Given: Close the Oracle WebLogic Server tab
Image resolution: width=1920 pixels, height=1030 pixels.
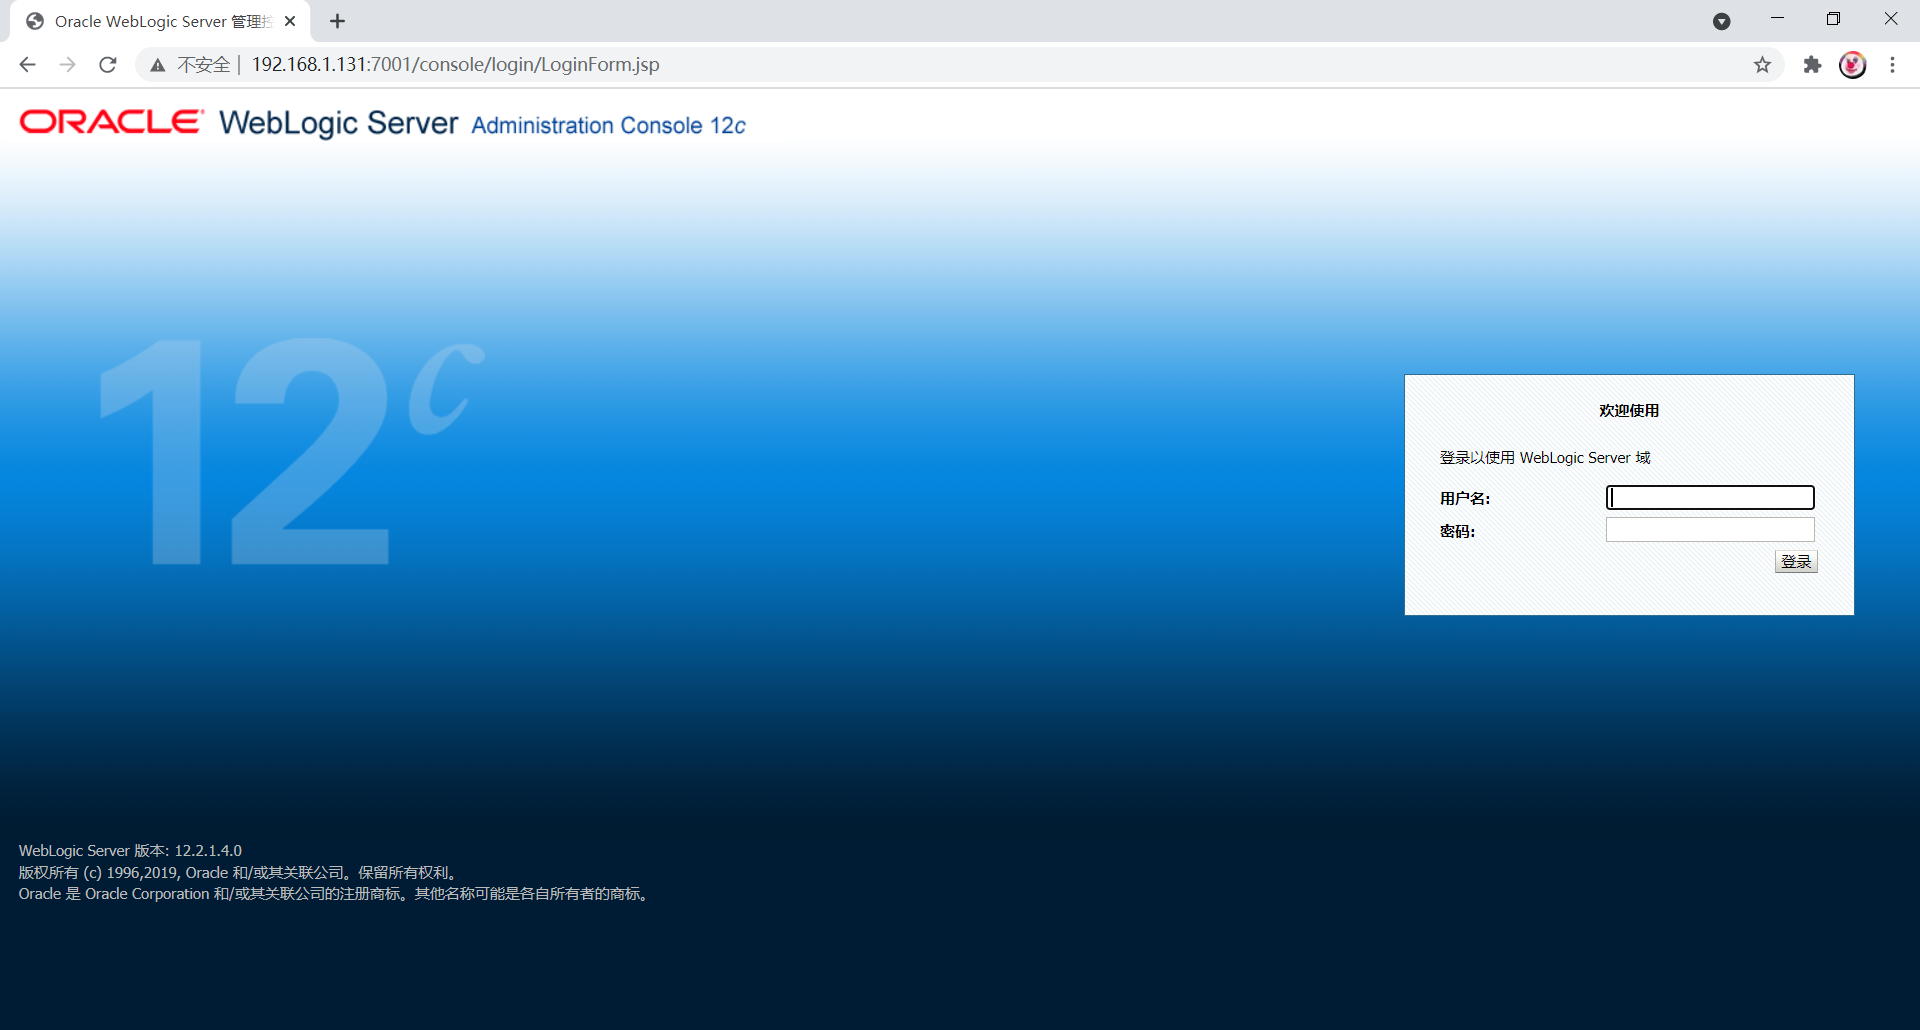Looking at the screenshot, I should (x=290, y=21).
